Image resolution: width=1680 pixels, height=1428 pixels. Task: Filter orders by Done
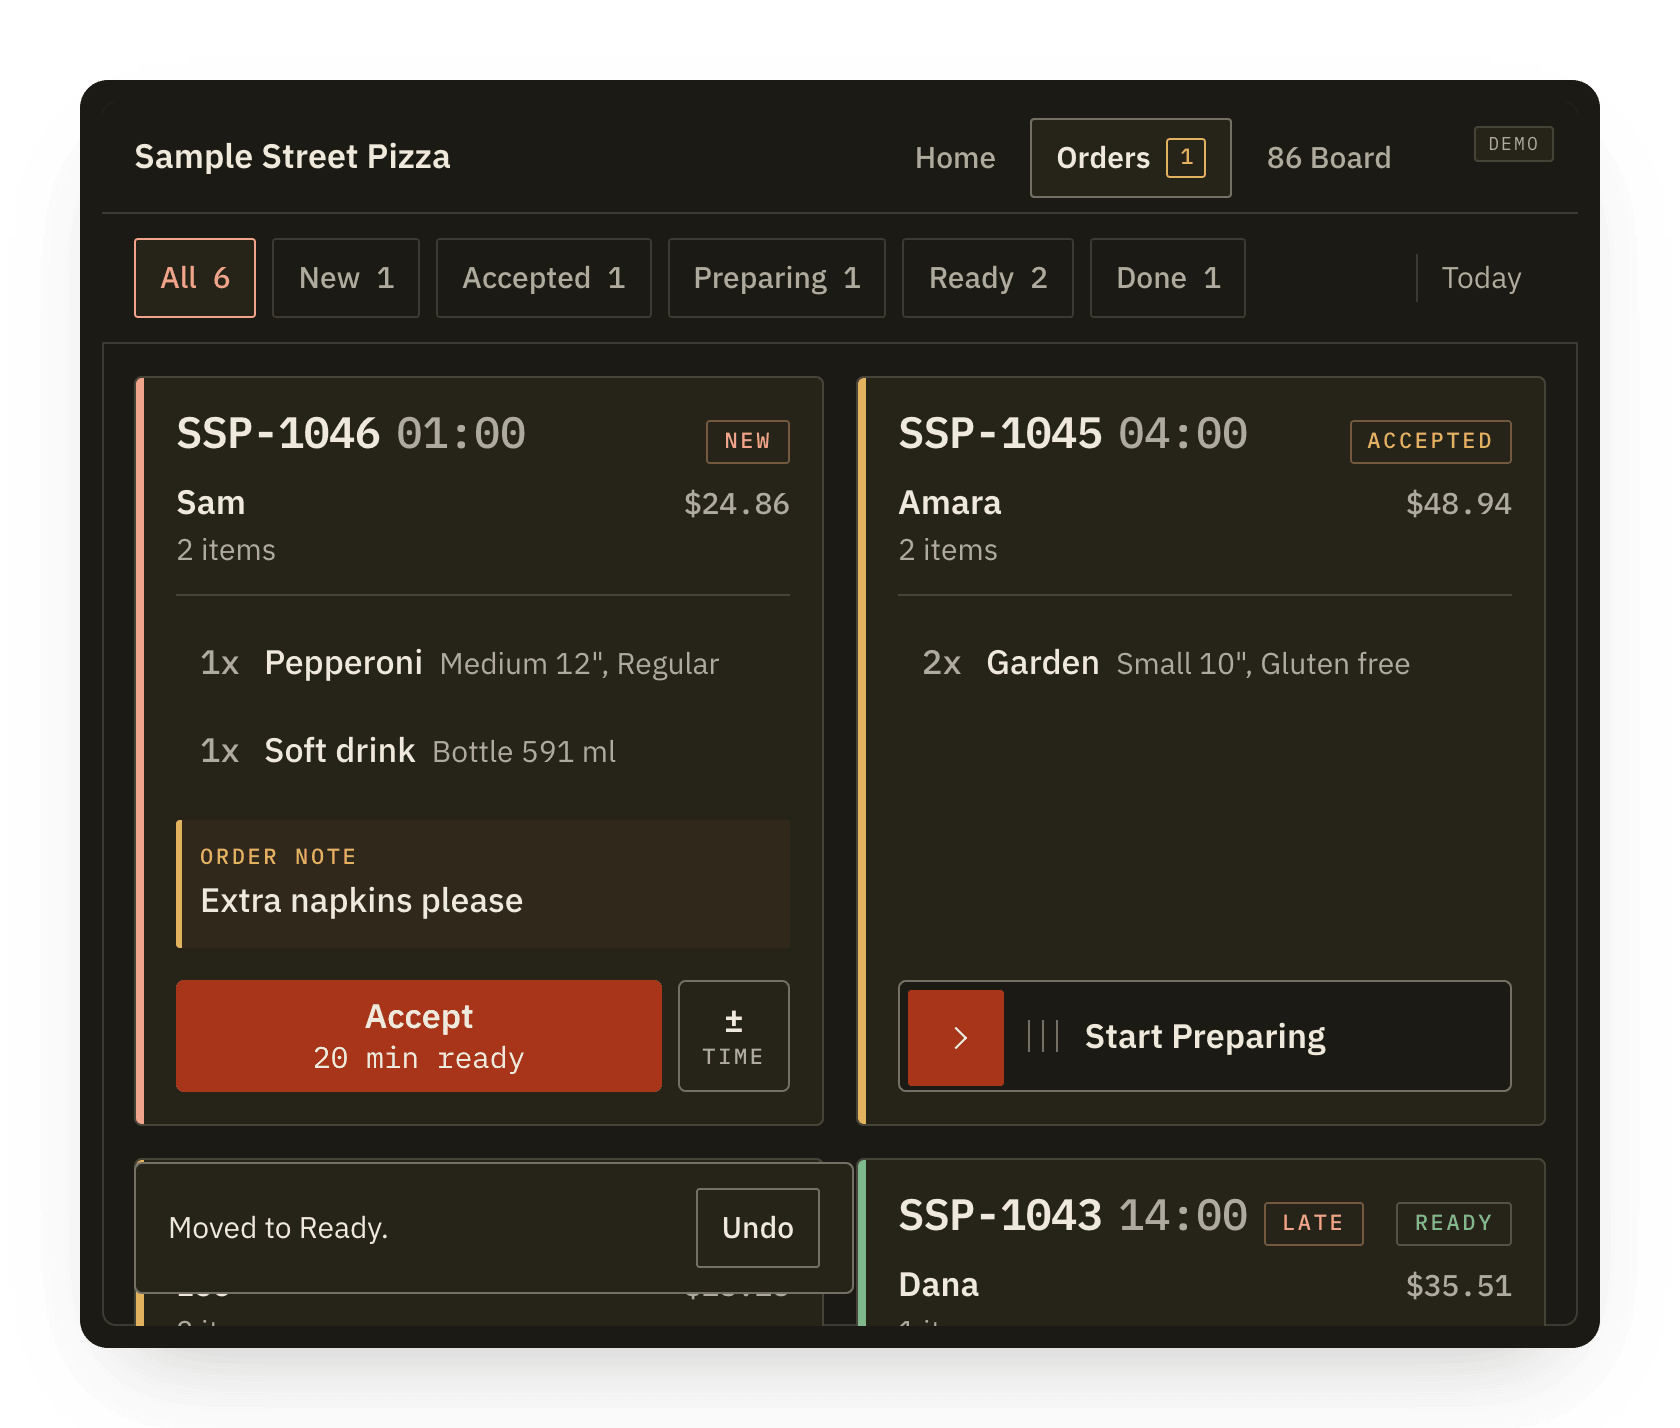[x=1168, y=278]
